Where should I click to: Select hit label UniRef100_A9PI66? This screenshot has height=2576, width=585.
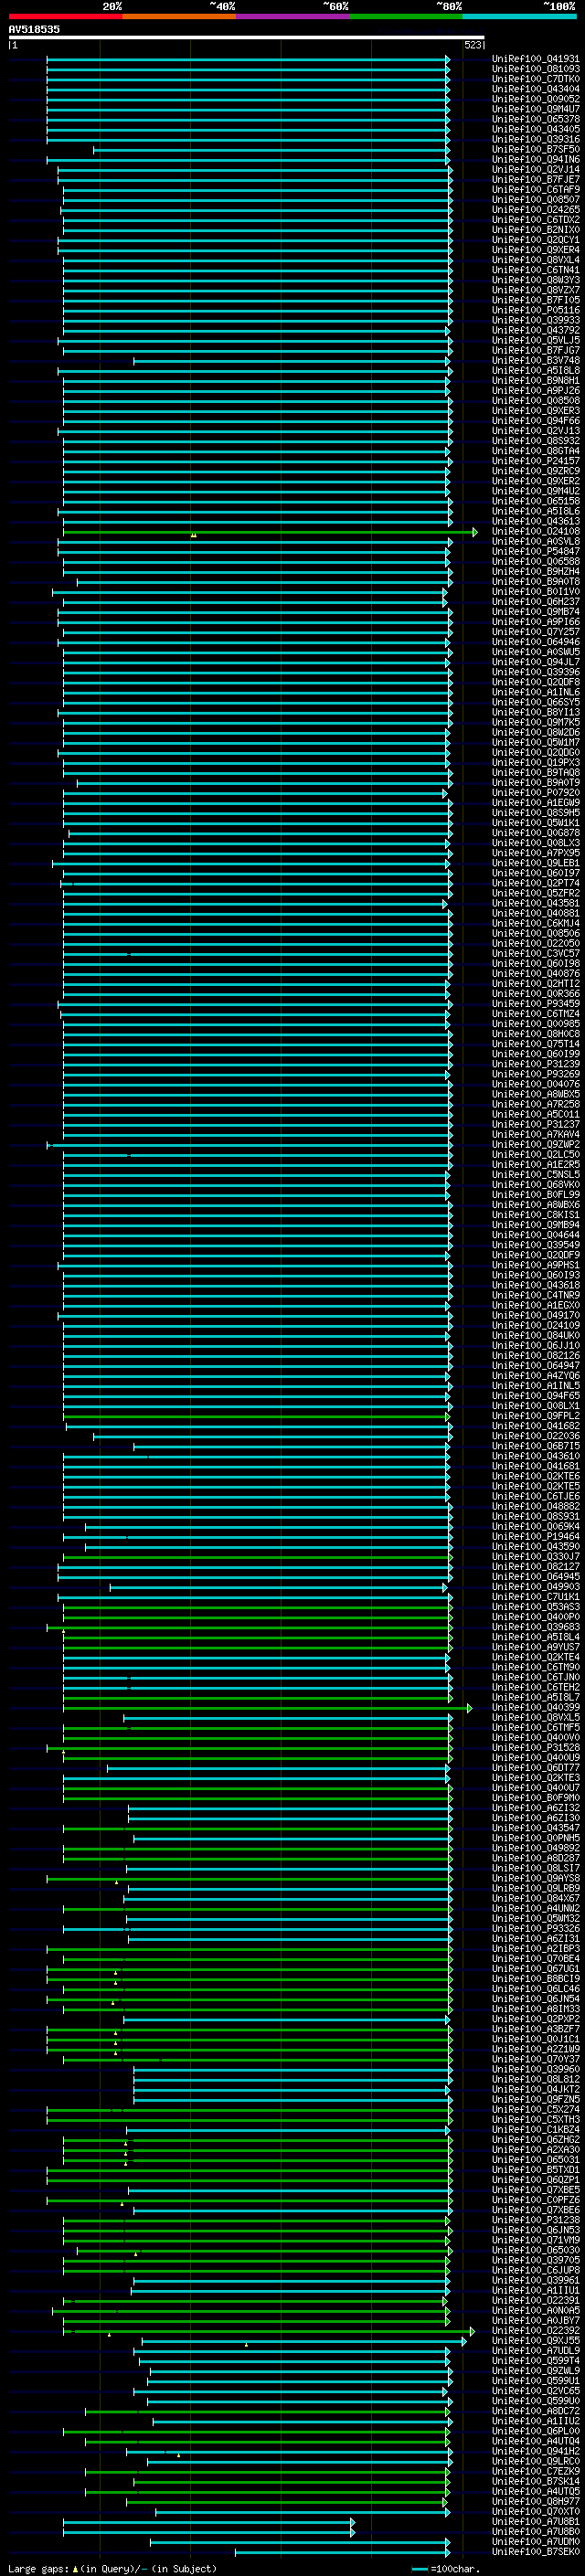(x=535, y=622)
